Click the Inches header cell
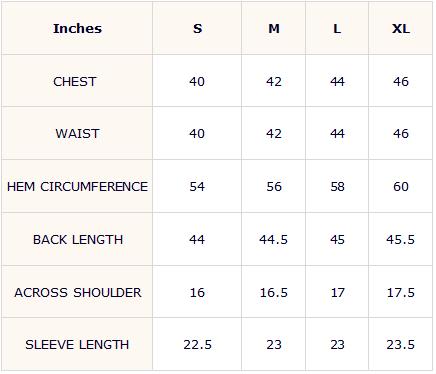Image resolution: width=436 pixels, height=374 pixels. tap(77, 29)
